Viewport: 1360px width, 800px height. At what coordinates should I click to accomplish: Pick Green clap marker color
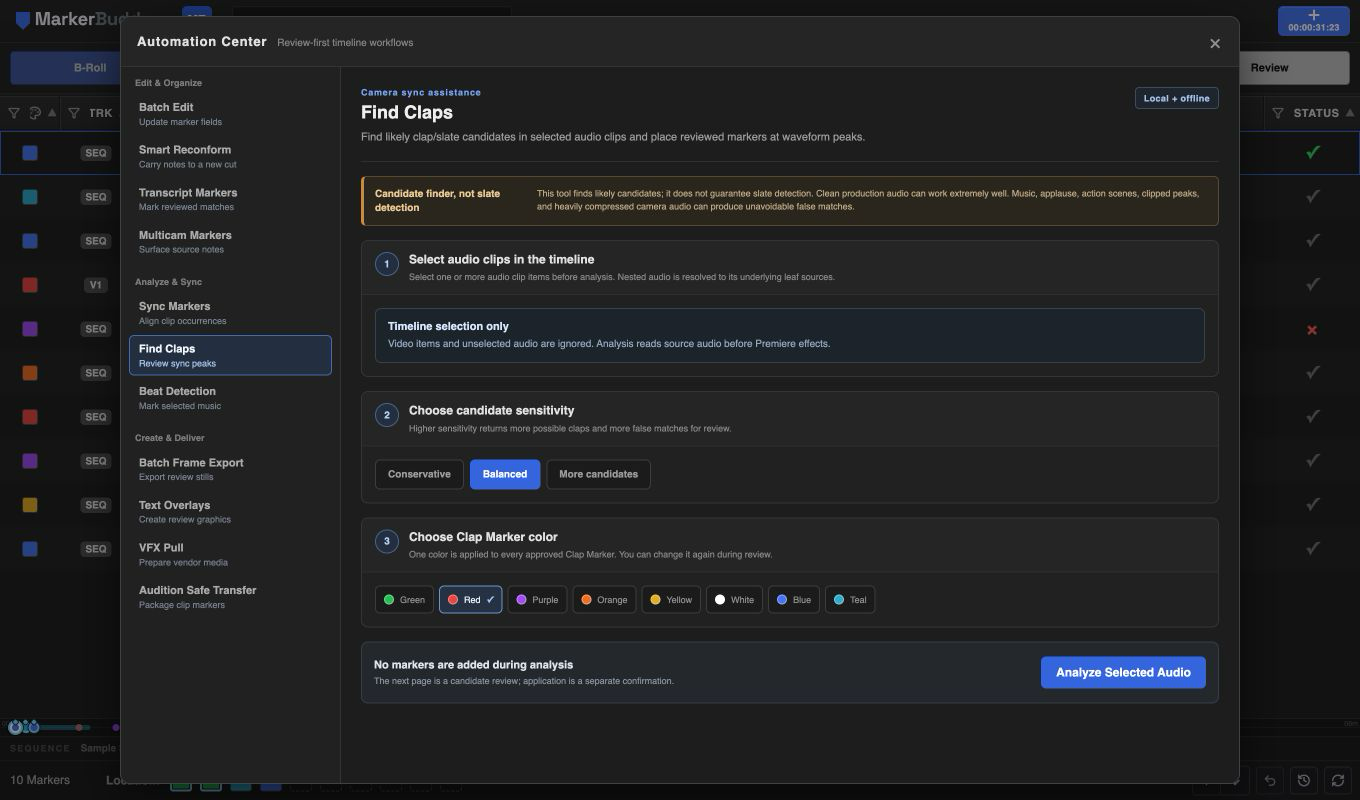[x=404, y=600]
